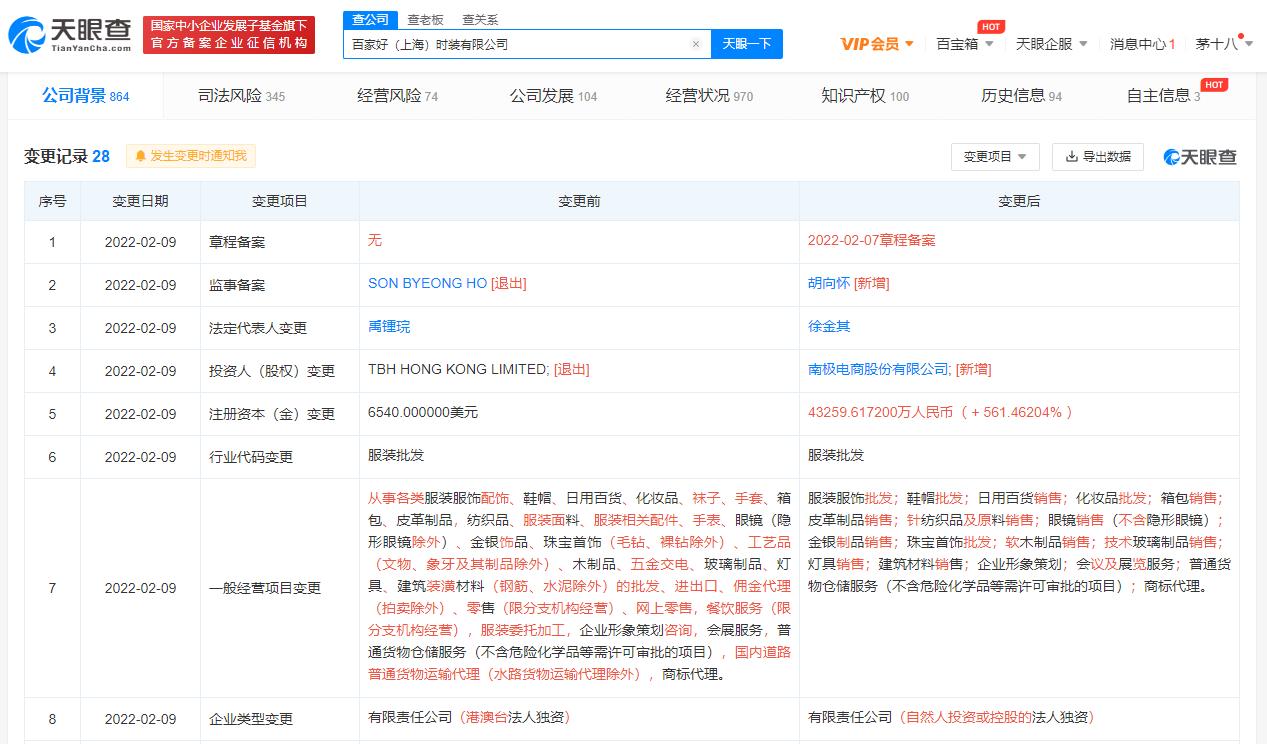
Task: Click the TianYanCha logo
Action: (70, 34)
